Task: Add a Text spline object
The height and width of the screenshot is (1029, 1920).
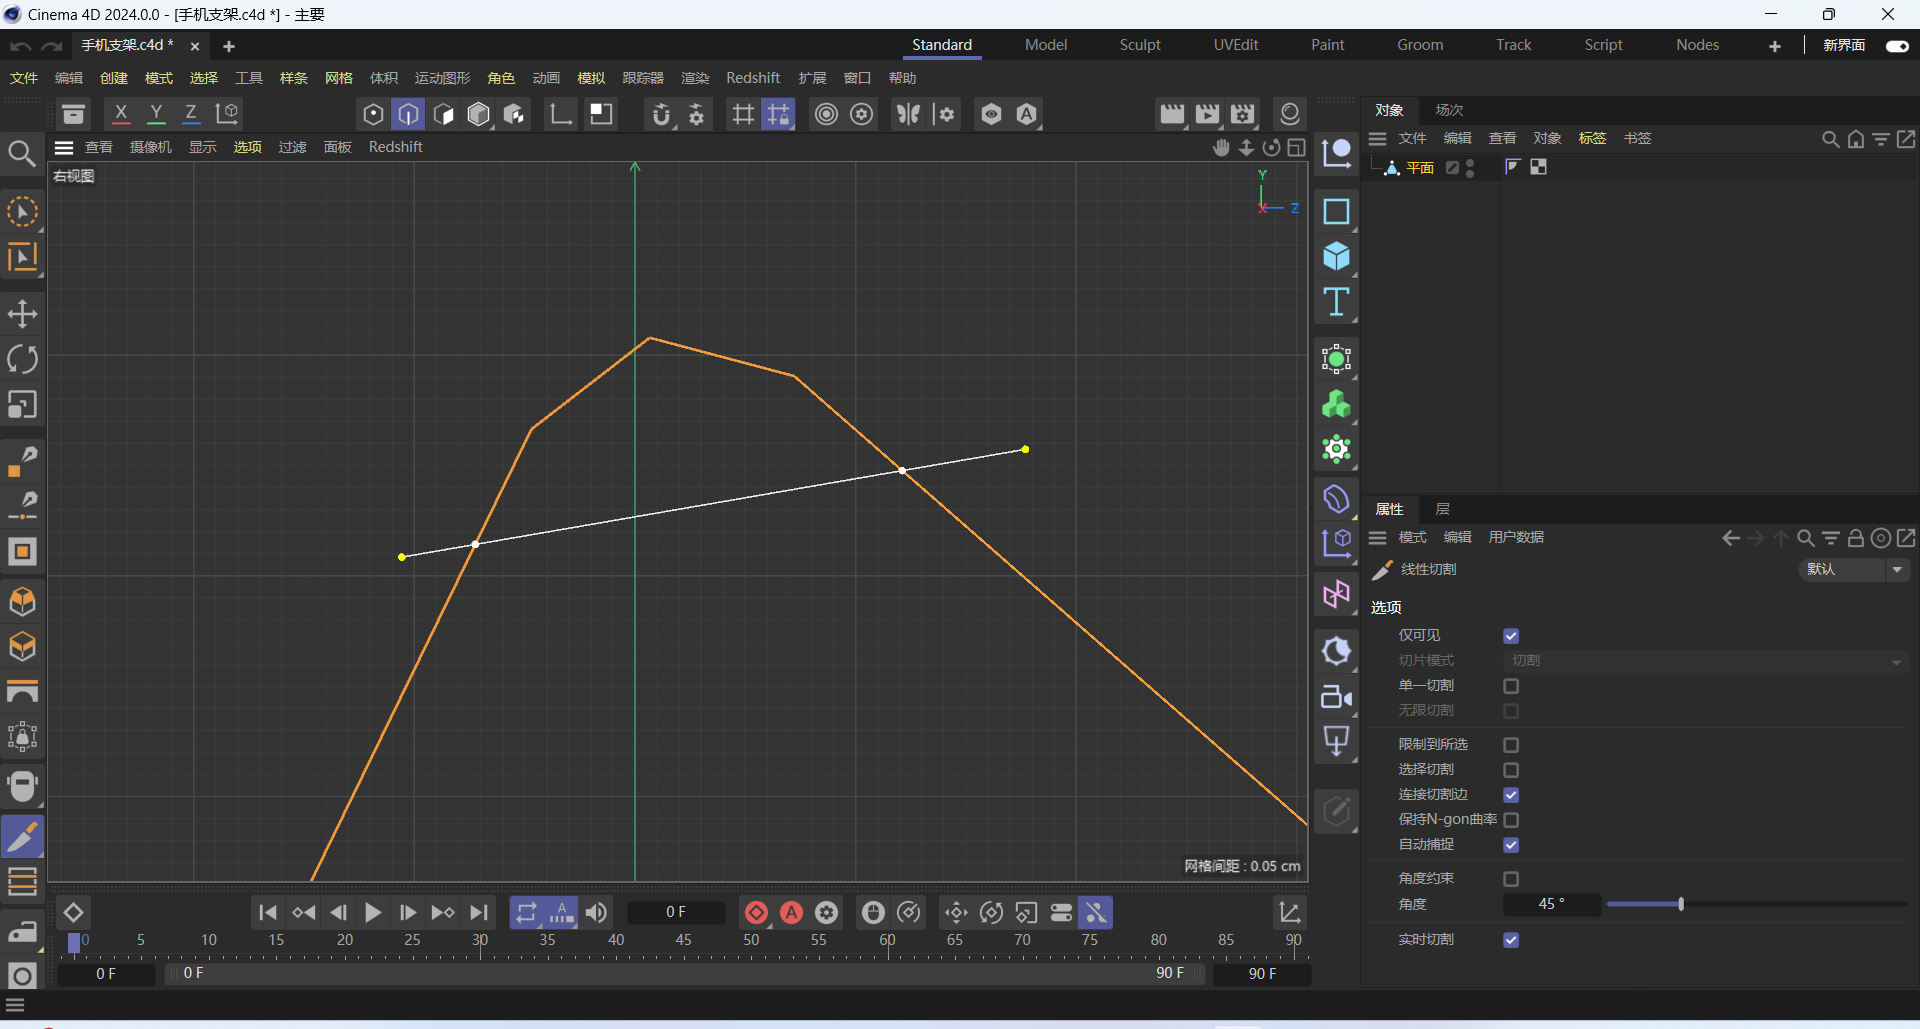Action: [1336, 302]
